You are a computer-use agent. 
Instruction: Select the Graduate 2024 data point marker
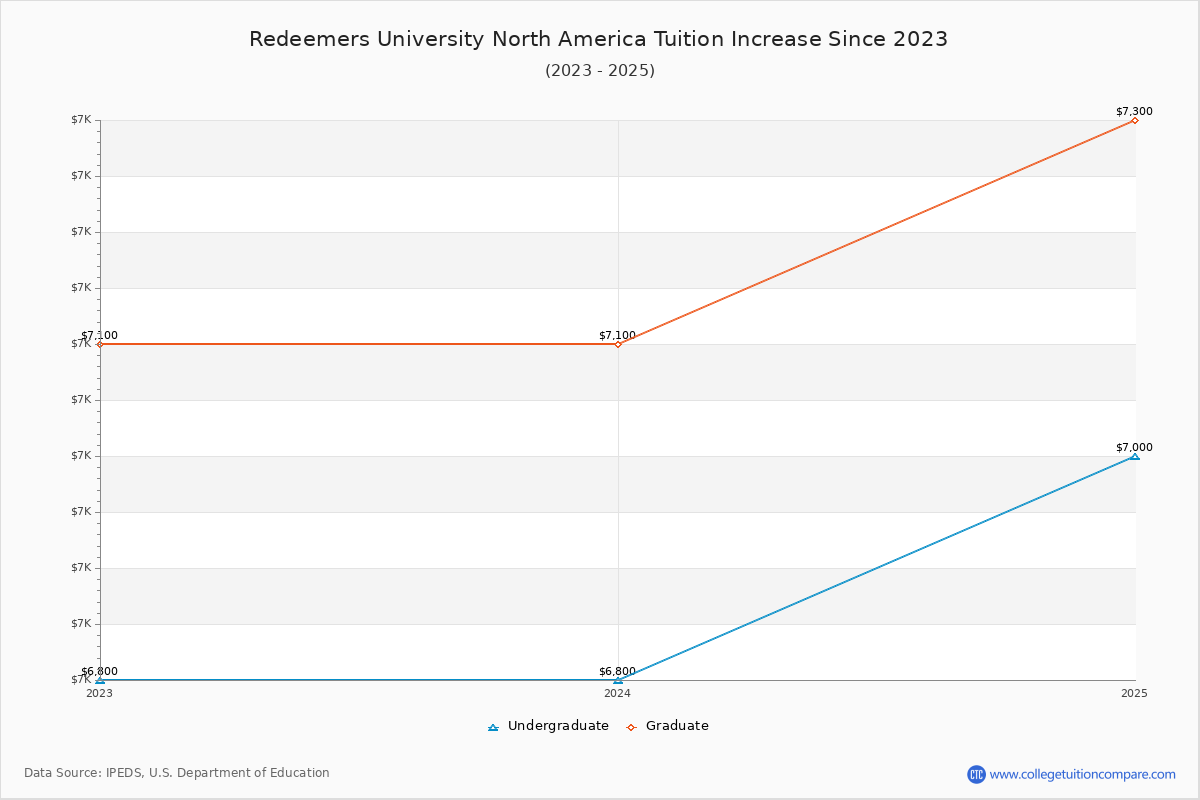coord(618,344)
